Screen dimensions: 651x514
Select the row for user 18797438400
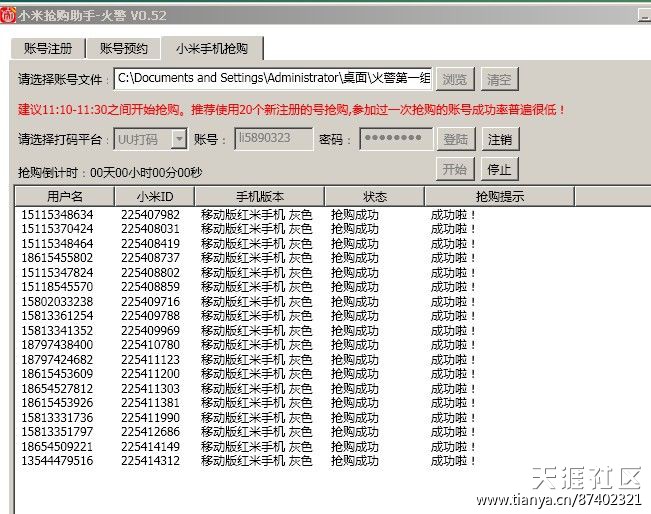(x=249, y=345)
